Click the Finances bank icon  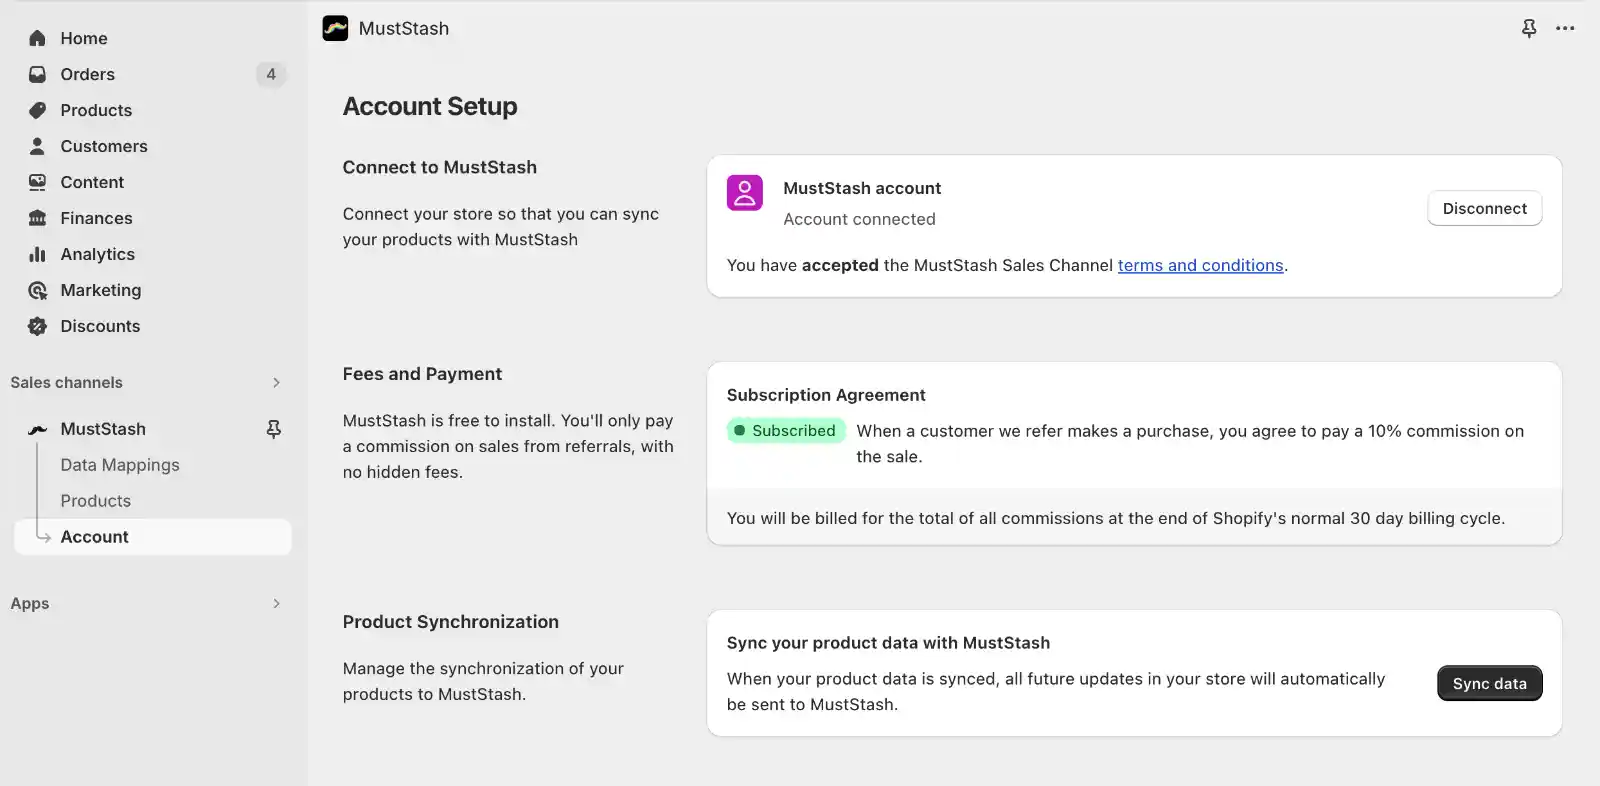pyautogui.click(x=37, y=218)
